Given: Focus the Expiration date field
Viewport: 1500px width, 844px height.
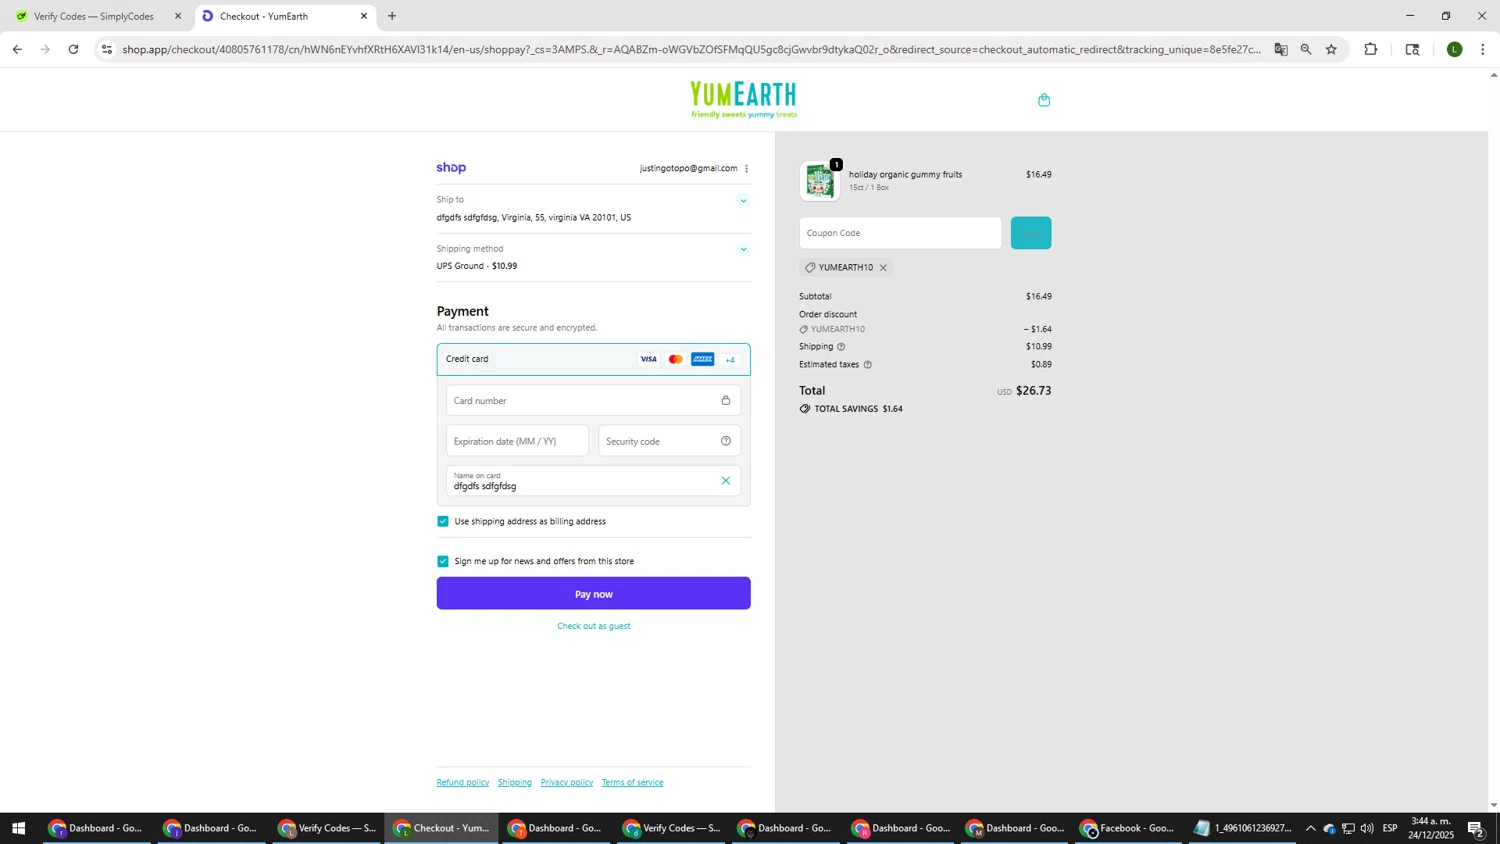Looking at the screenshot, I should [518, 441].
